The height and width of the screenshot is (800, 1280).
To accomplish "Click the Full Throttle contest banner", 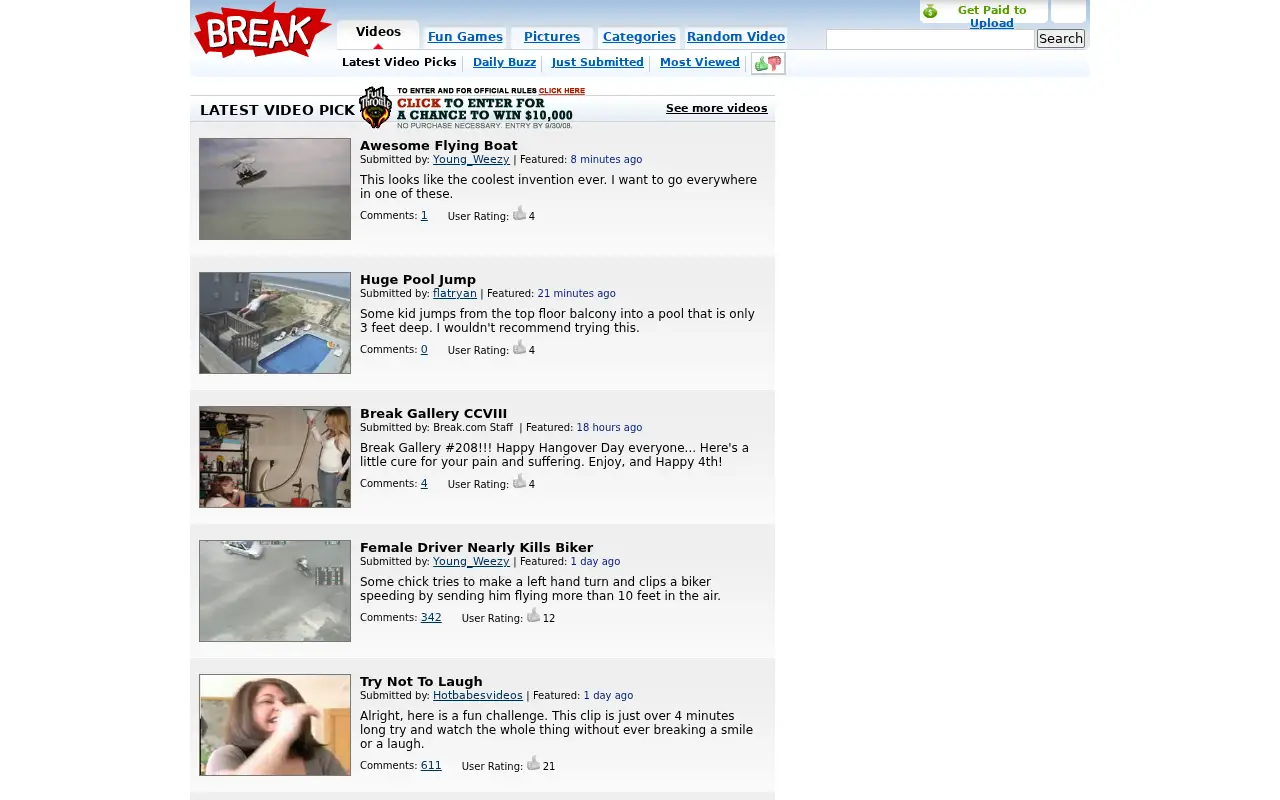I will [472, 107].
